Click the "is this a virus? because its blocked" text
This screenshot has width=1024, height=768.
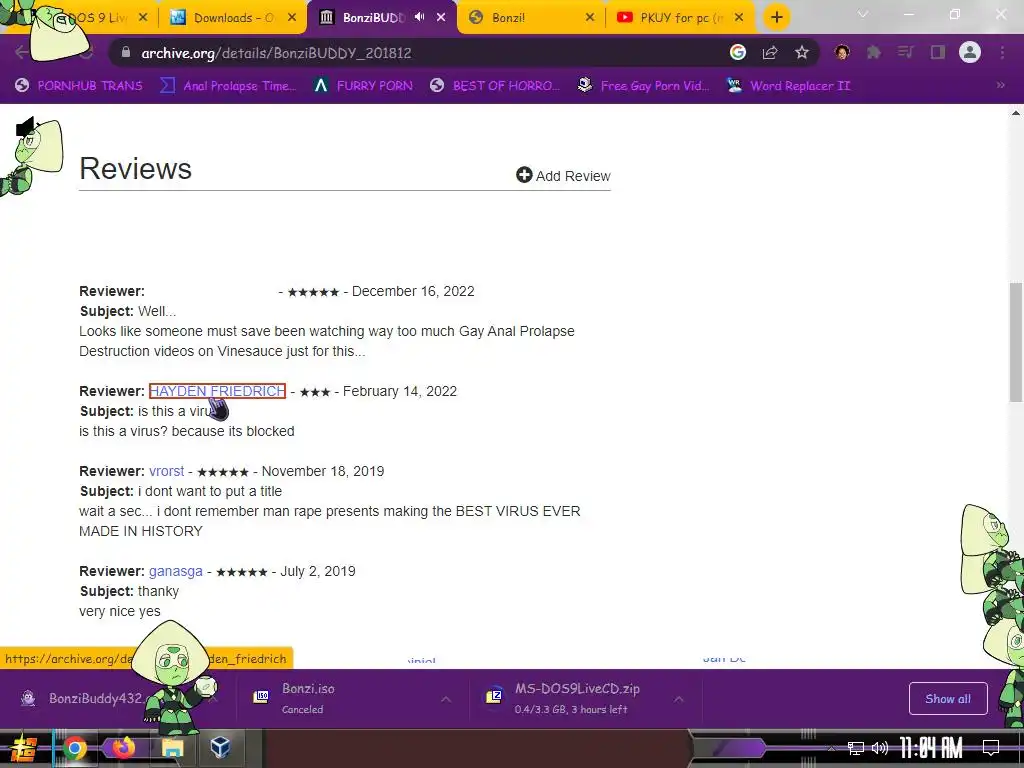[x=187, y=431]
